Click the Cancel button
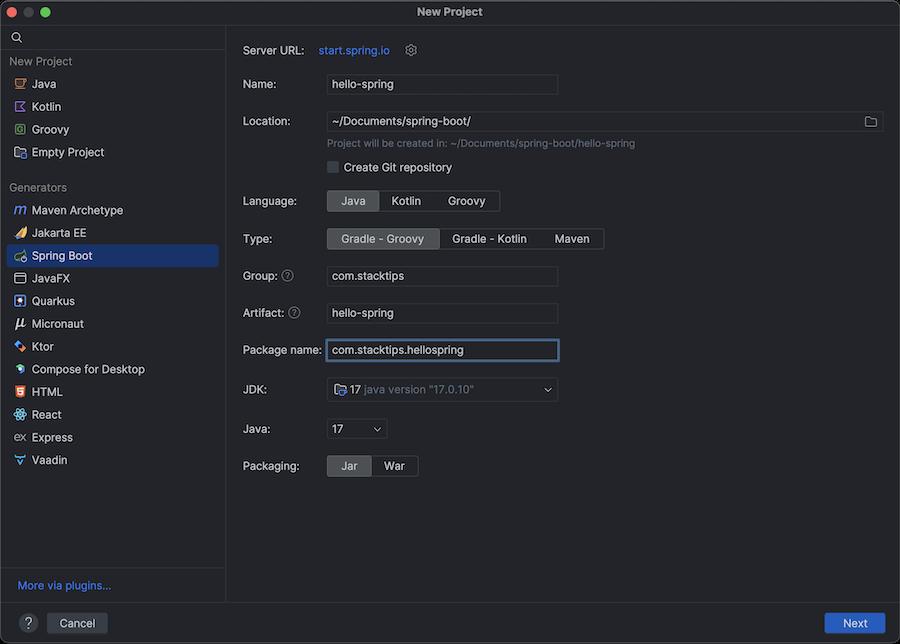This screenshot has width=900, height=644. 77,623
